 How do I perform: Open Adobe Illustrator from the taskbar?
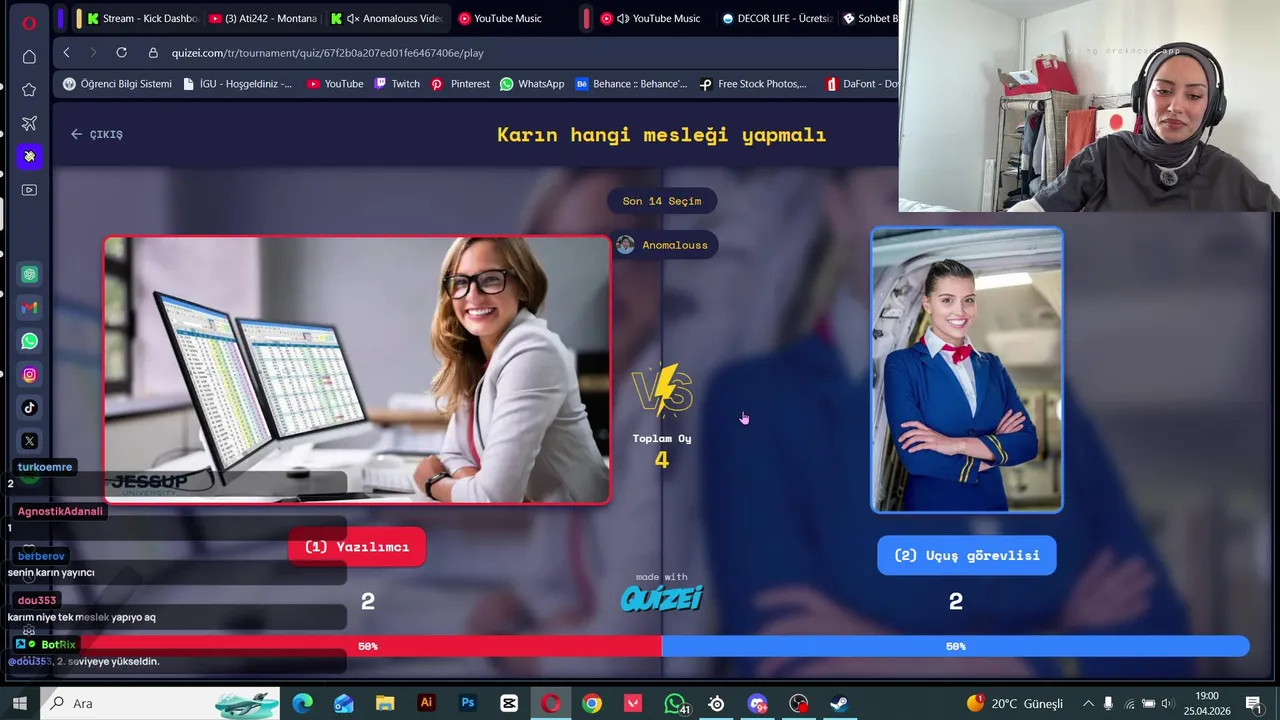point(426,703)
